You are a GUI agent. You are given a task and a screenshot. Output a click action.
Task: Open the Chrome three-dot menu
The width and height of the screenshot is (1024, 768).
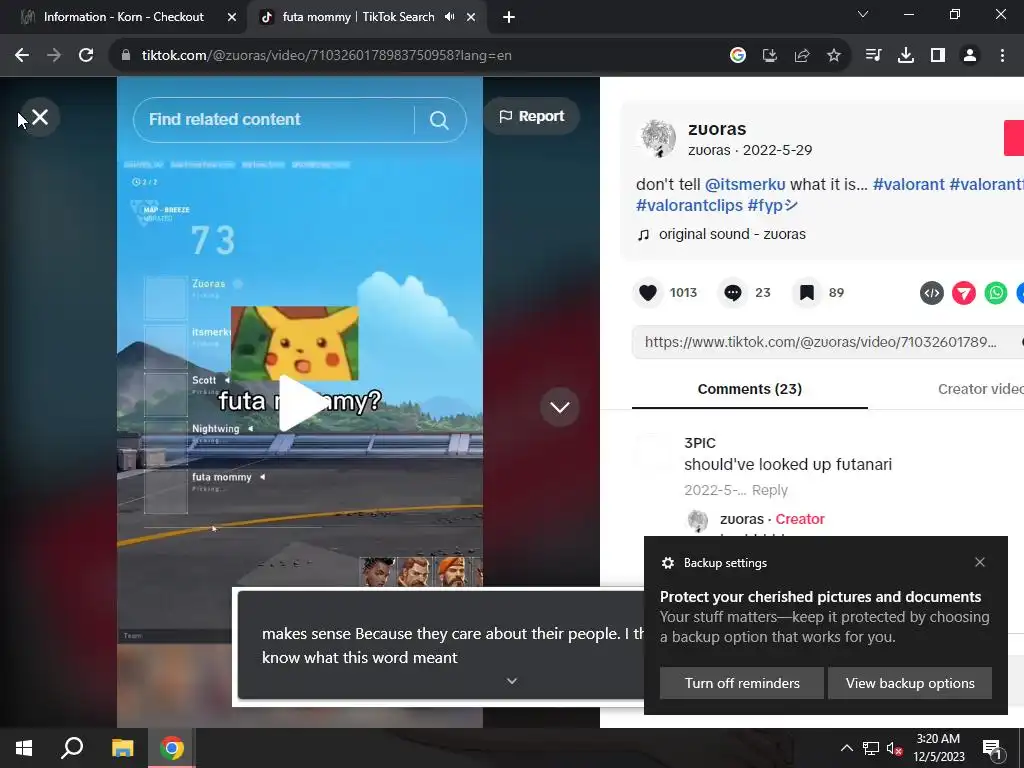pos(1002,56)
